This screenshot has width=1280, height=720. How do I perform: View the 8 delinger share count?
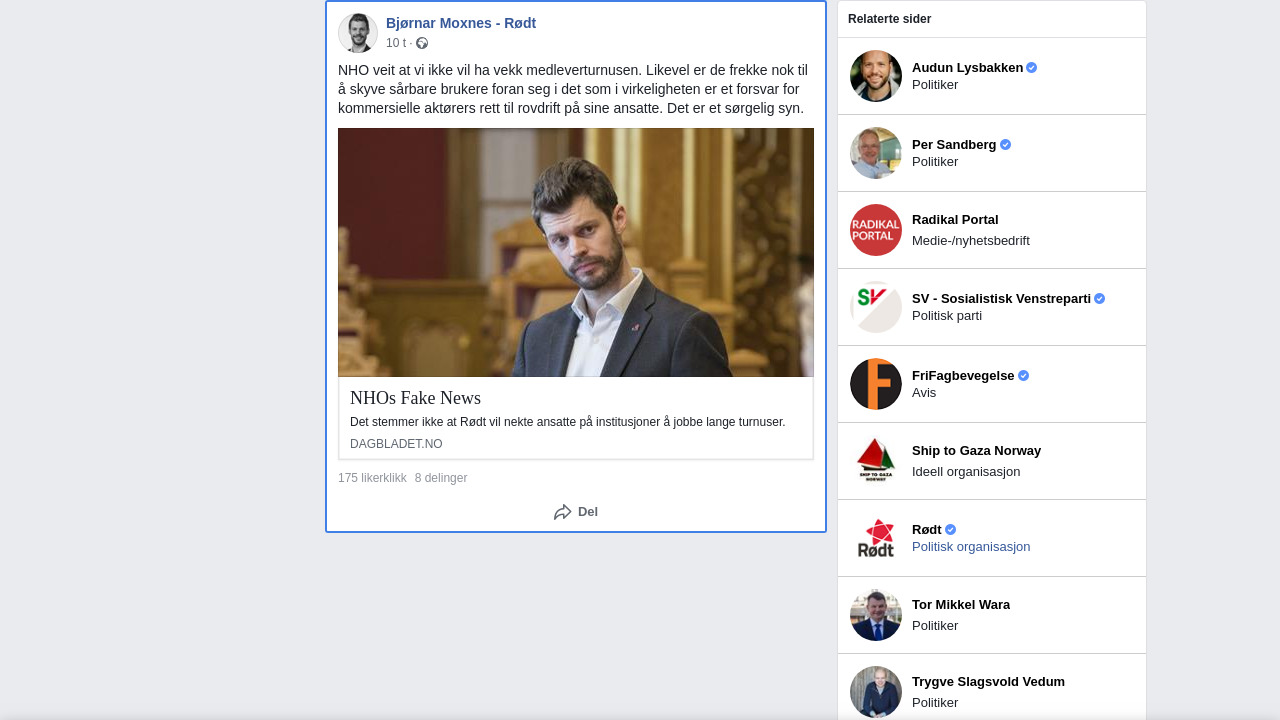[441, 478]
